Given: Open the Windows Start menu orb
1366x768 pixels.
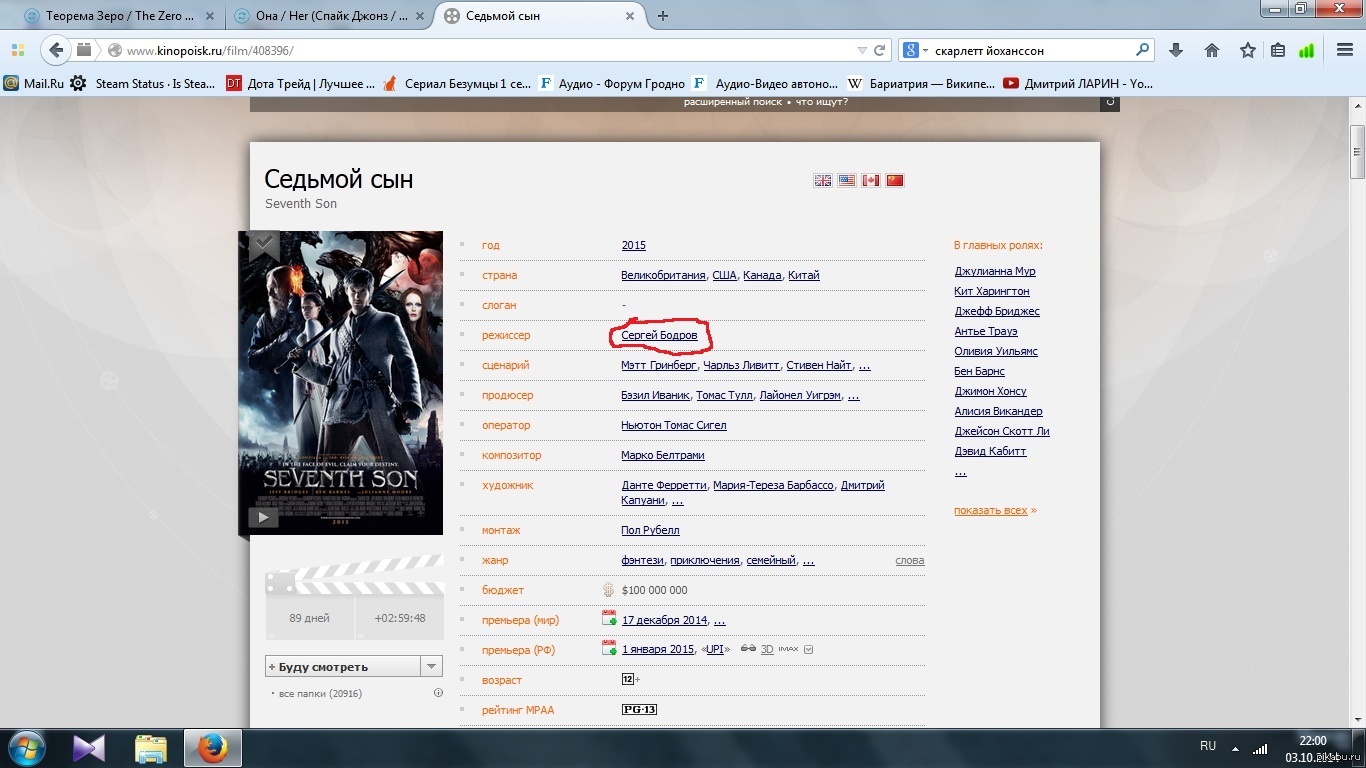Looking at the screenshot, I should (27, 748).
